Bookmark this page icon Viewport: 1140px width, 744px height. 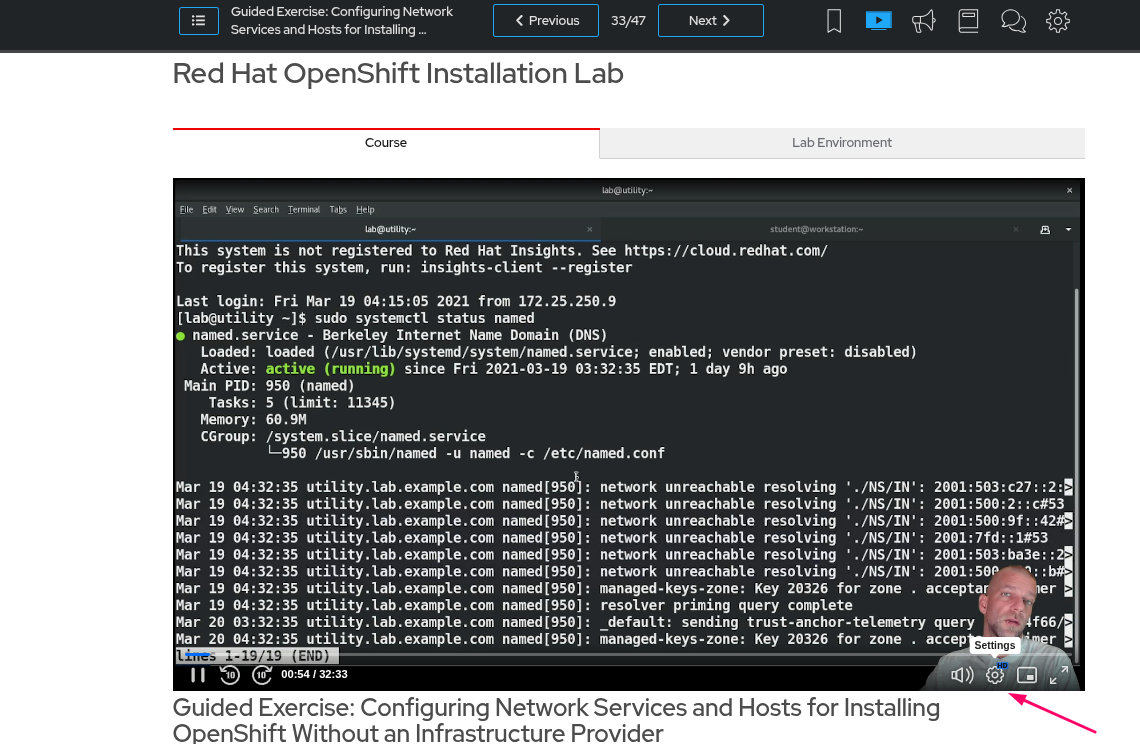click(x=834, y=20)
